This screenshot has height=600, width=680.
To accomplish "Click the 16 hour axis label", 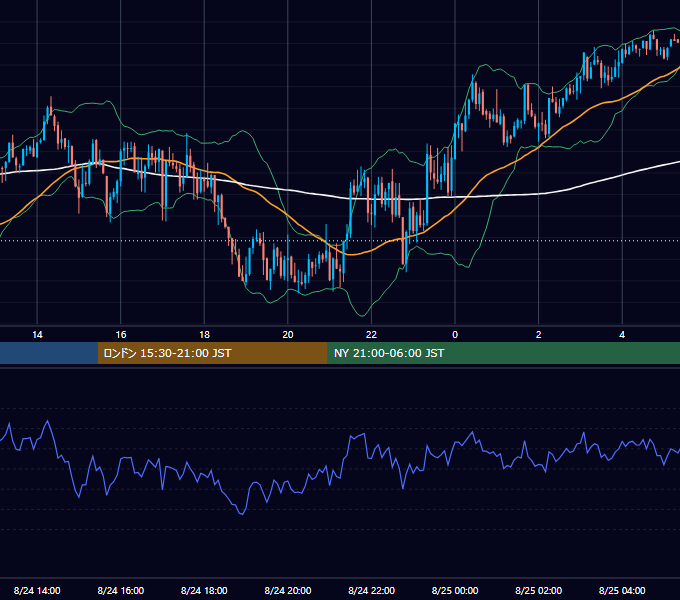I will pos(121,335).
